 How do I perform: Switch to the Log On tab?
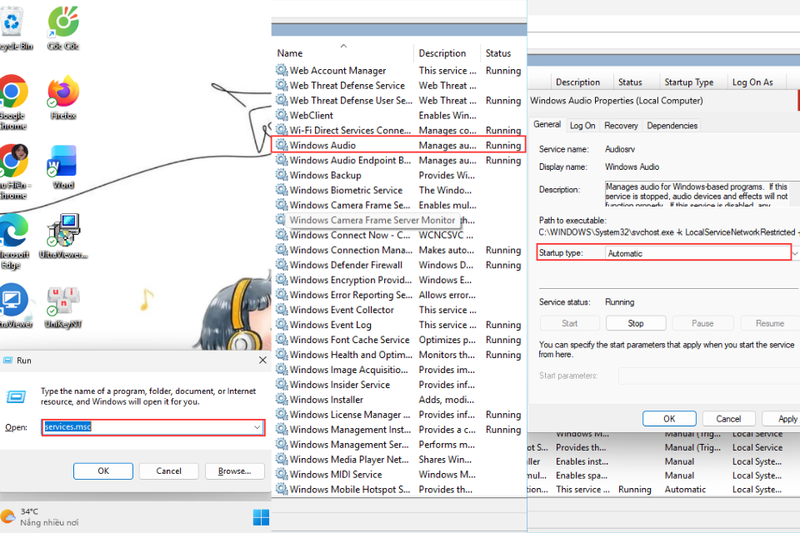point(582,125)
